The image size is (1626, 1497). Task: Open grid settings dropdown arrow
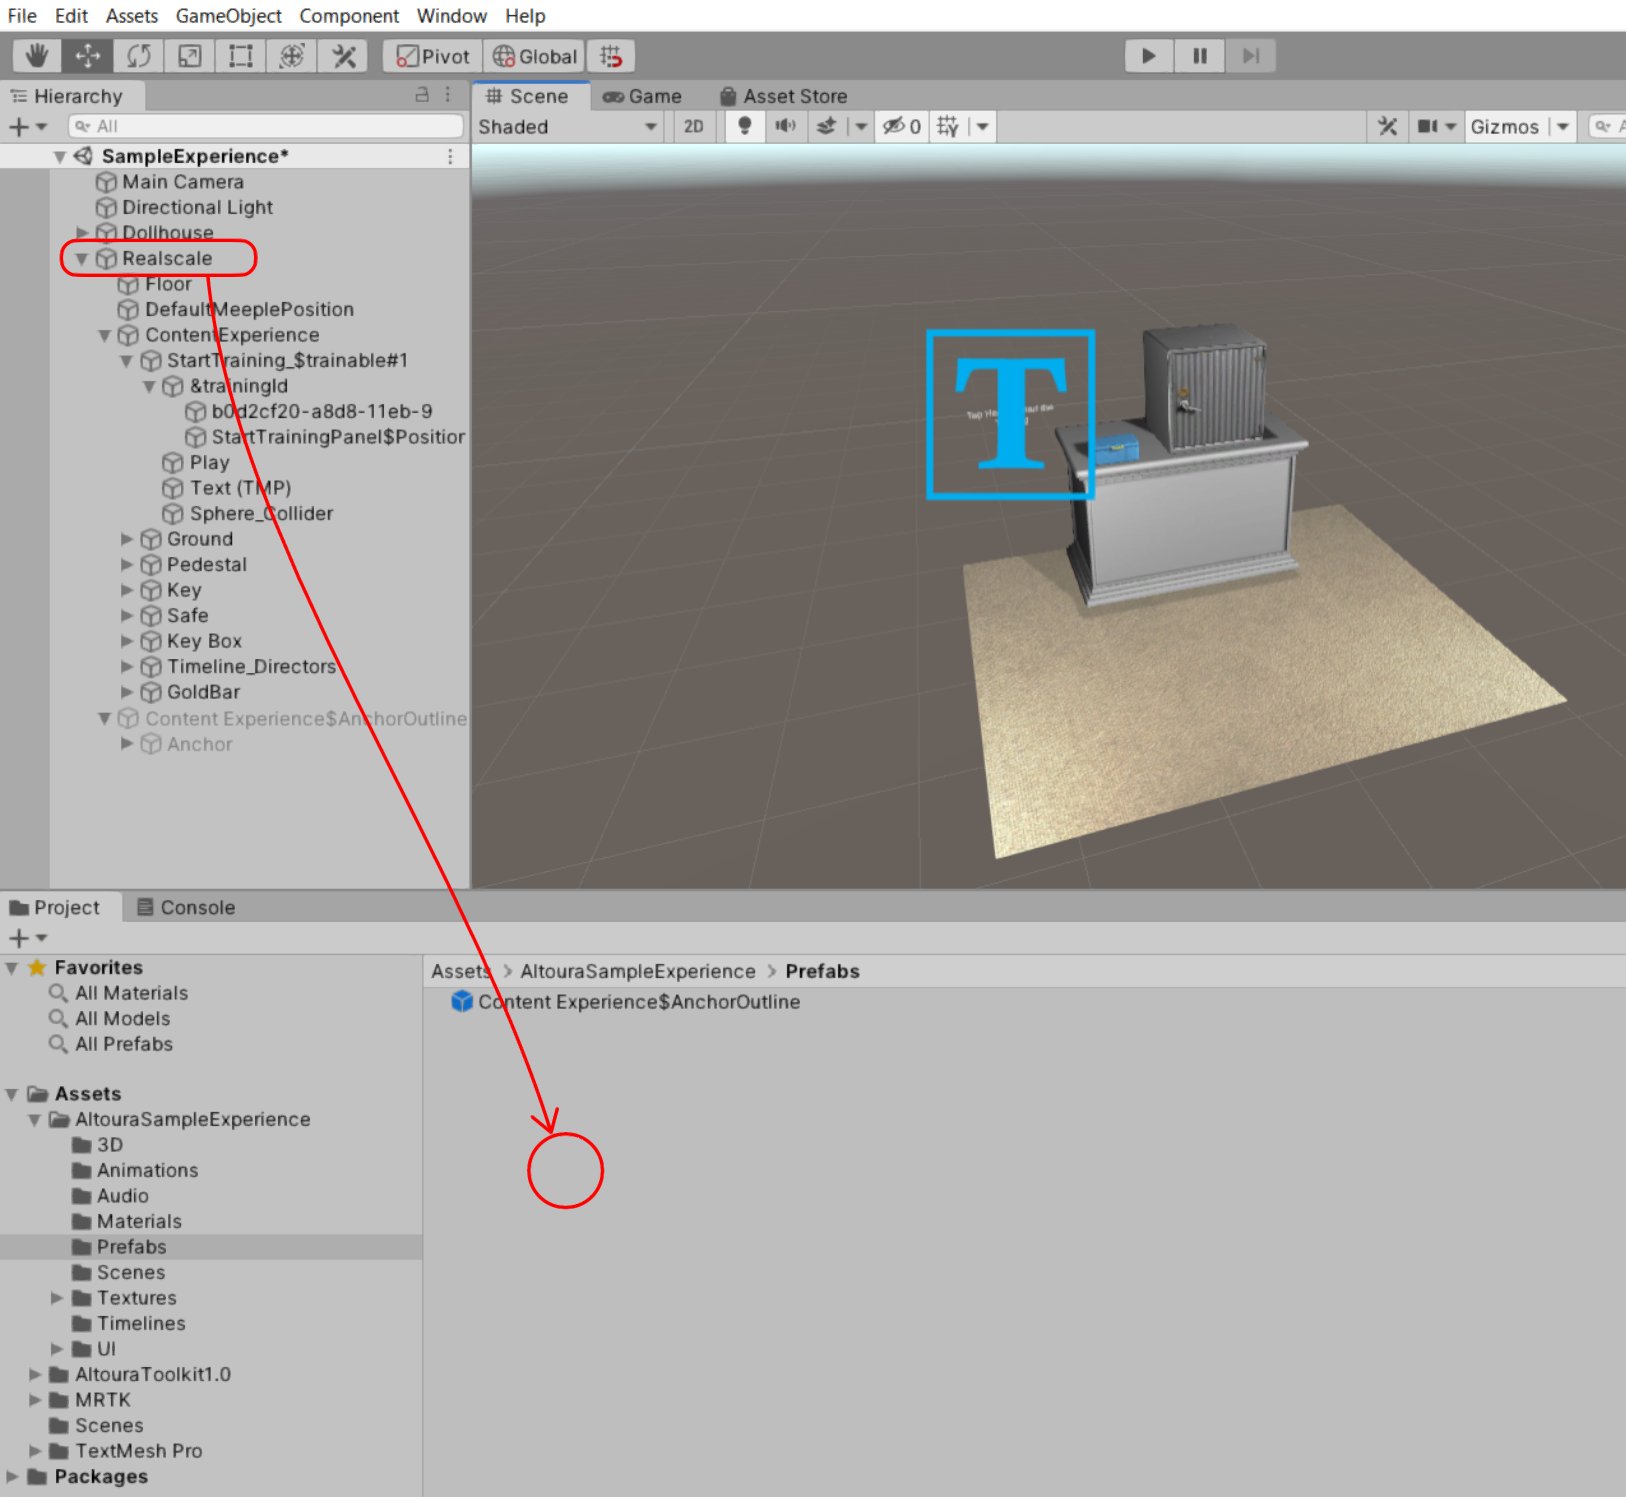click(983, 127)
